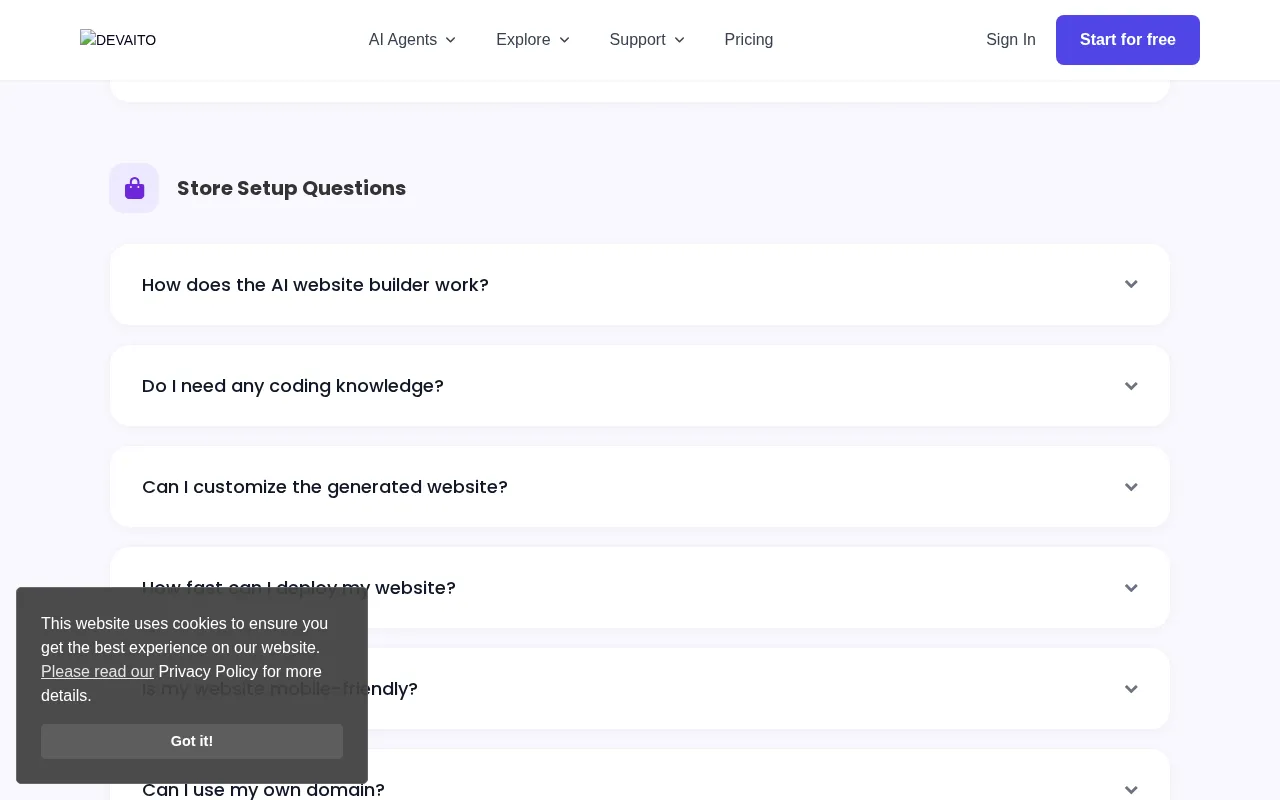
Task: Expand 'Is my website mobile-friendly?' chevron
Action: 1131,689
